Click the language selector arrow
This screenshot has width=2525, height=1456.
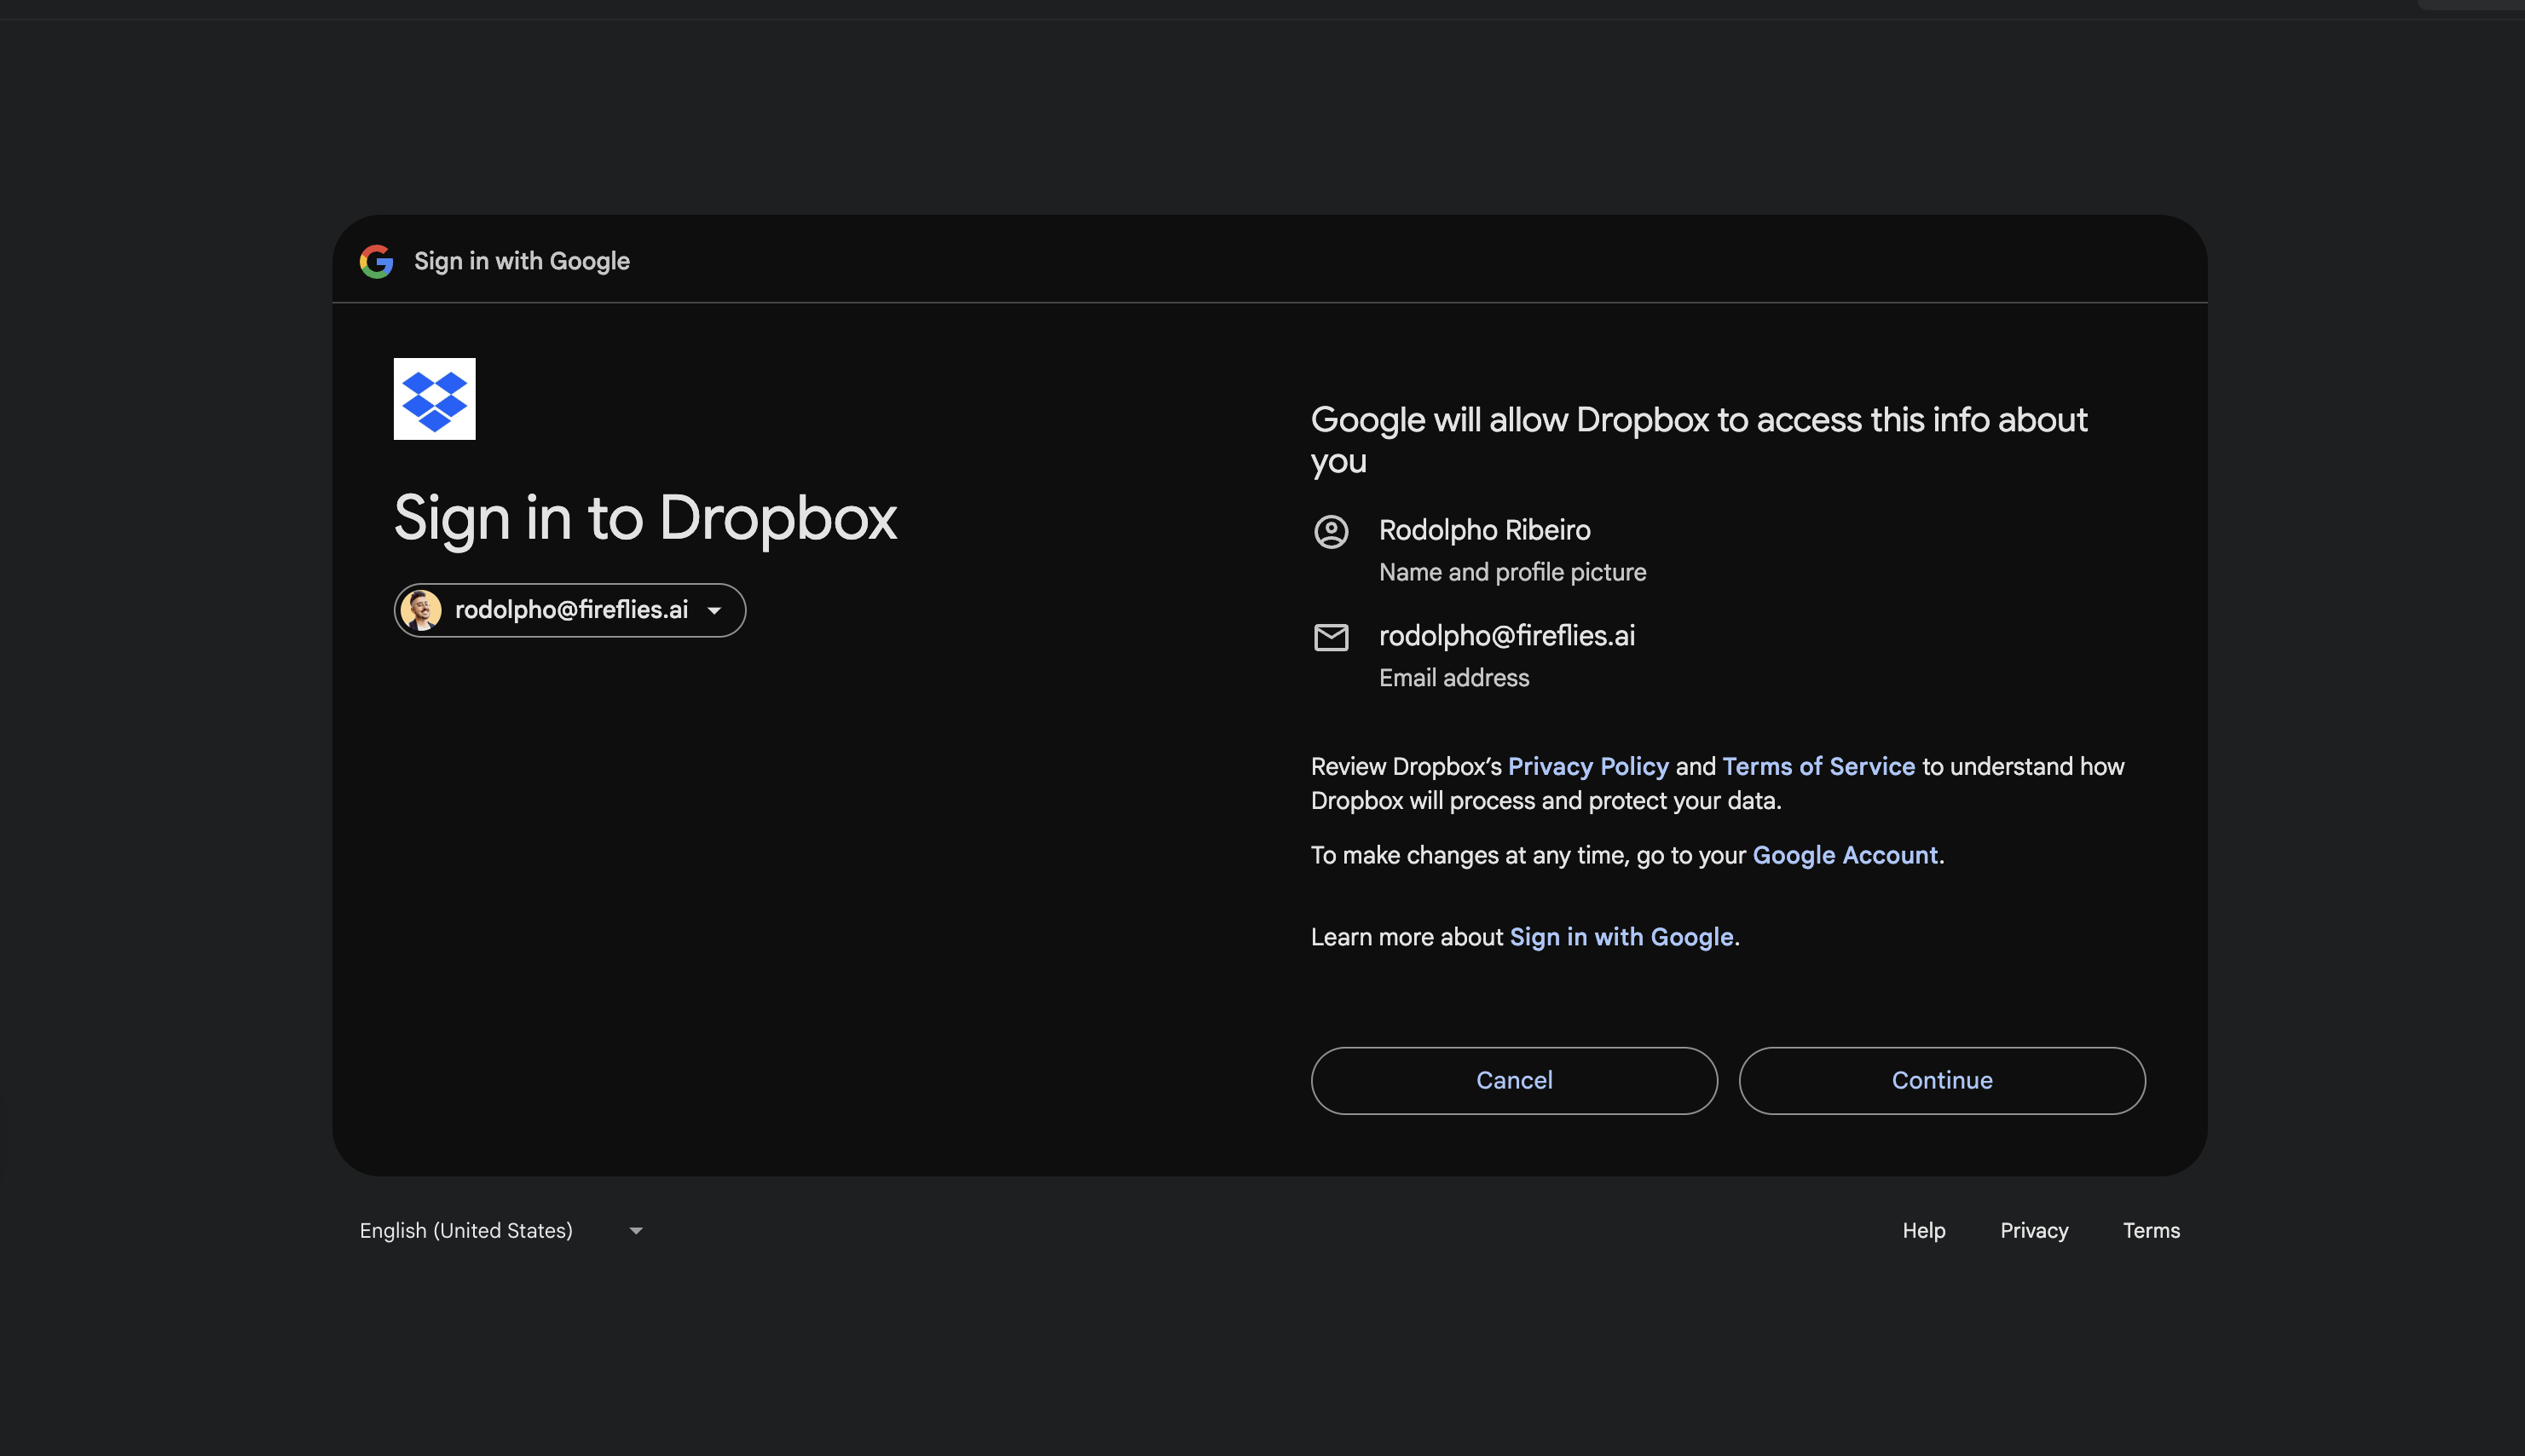click(x=635, y=1231)
